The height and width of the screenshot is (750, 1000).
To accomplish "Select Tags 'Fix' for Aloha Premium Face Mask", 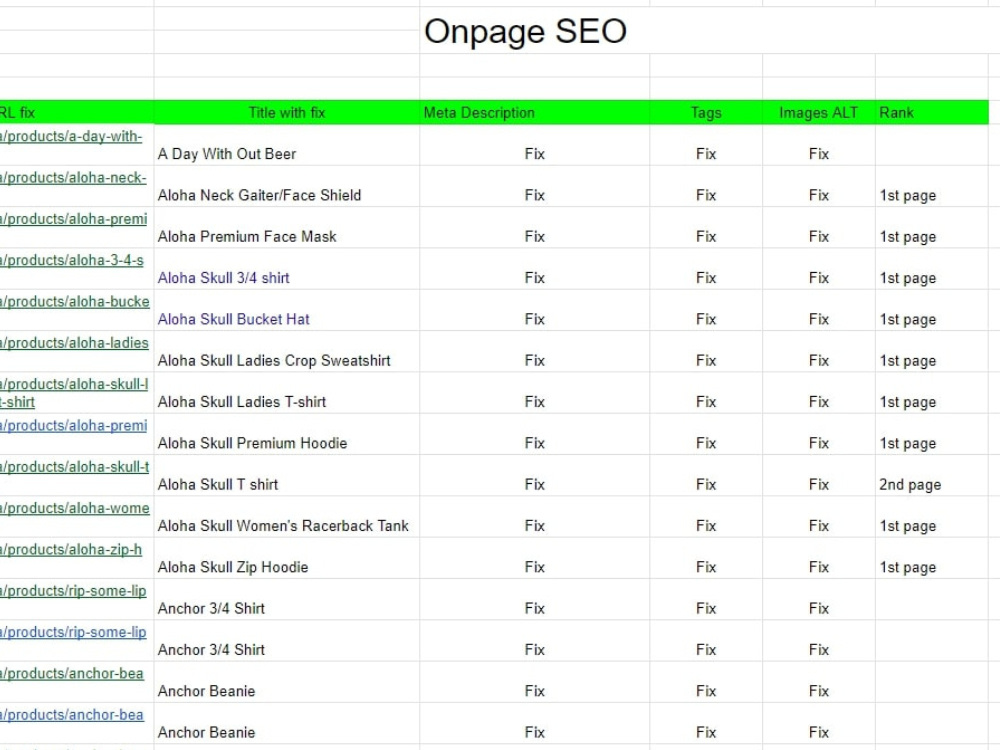I will click(x=706, y=228).
